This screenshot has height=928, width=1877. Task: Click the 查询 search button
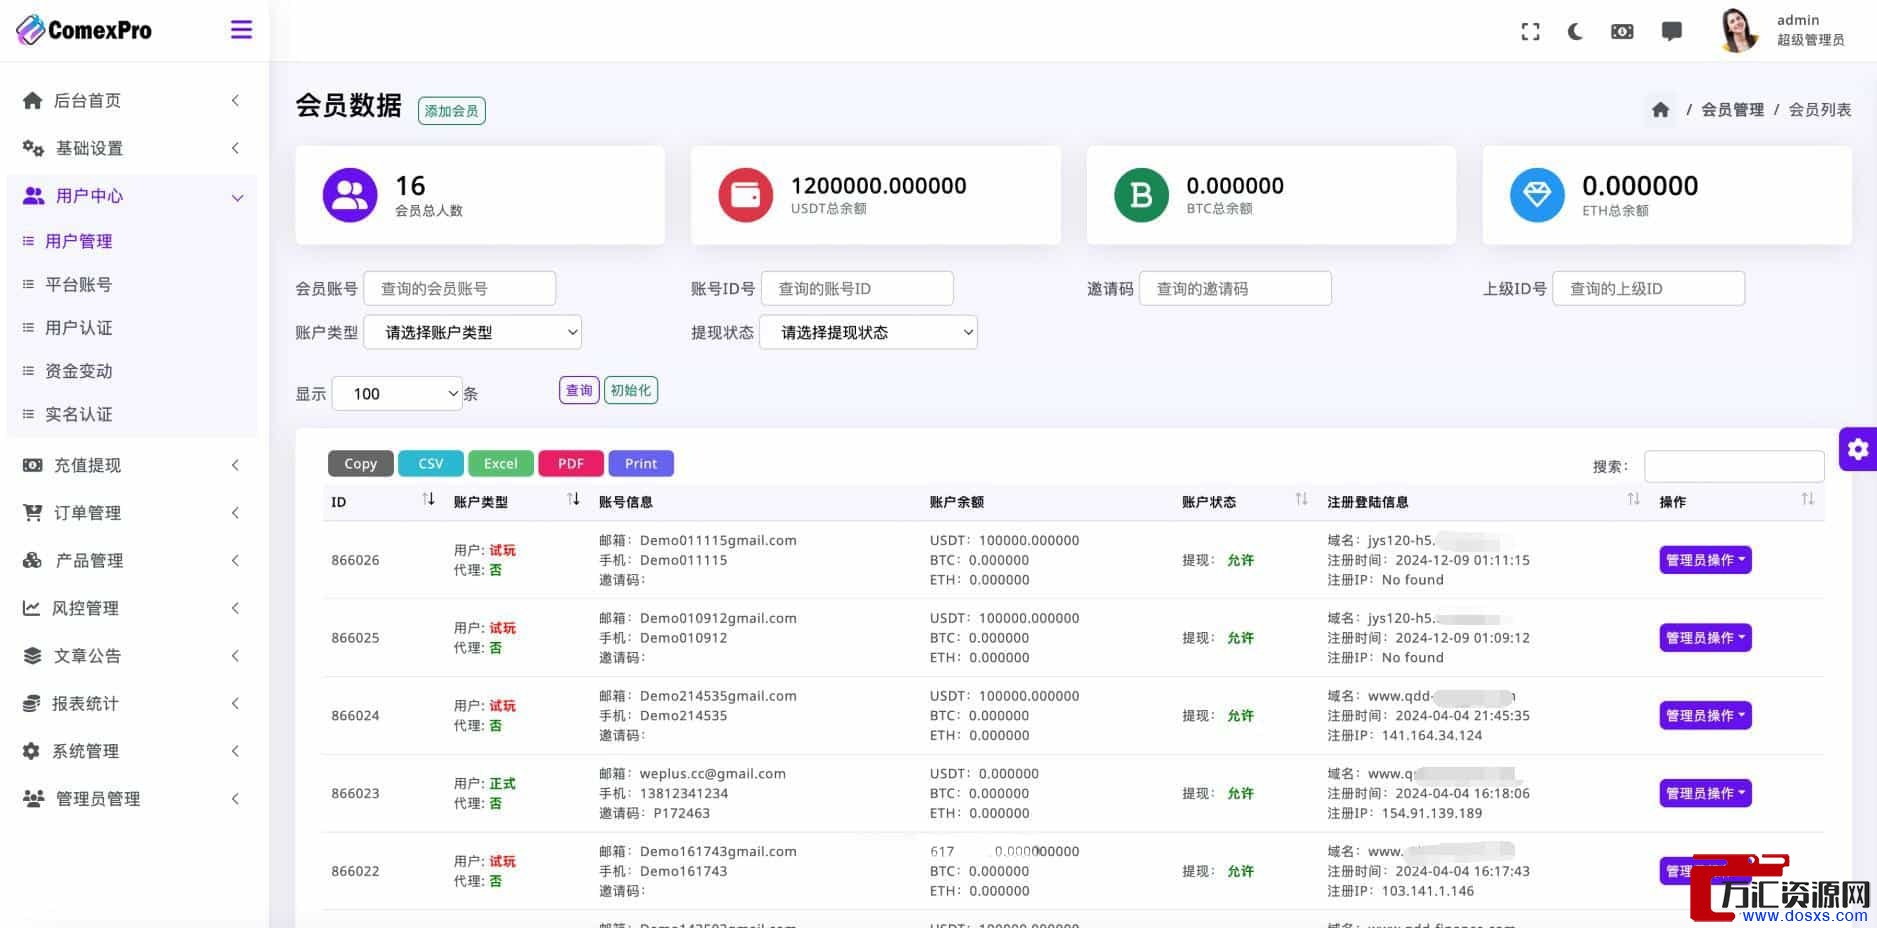tap(579, 390)
